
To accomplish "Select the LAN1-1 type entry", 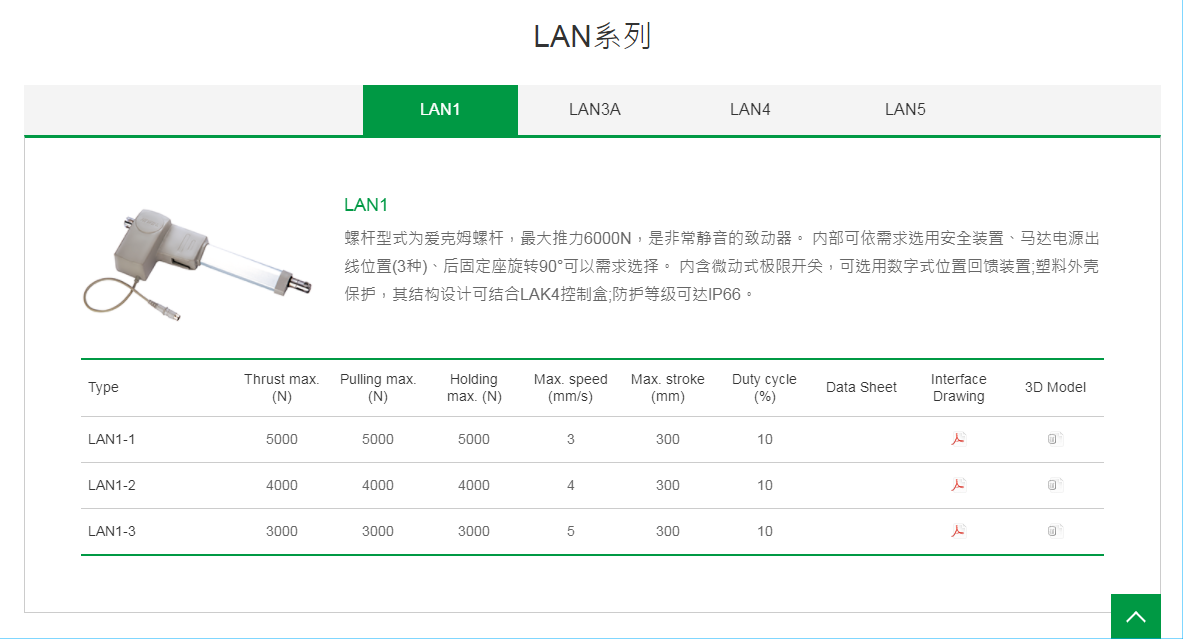I will (x=110, y=439).
